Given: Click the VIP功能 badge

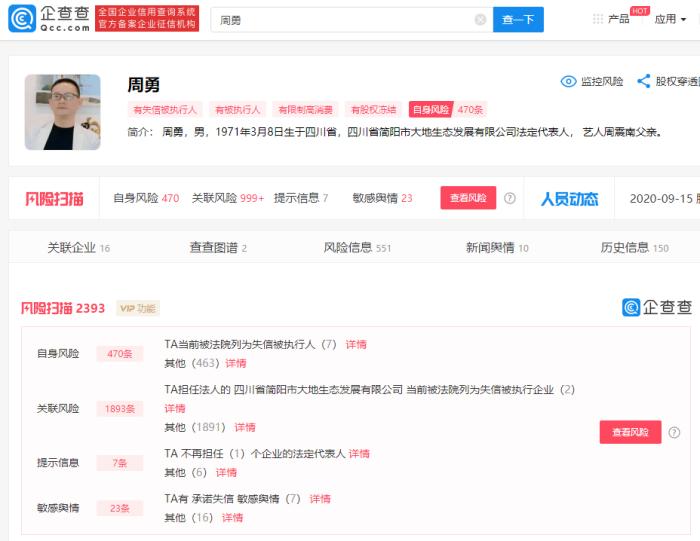Looking at the screenshot, I should 138,308.
